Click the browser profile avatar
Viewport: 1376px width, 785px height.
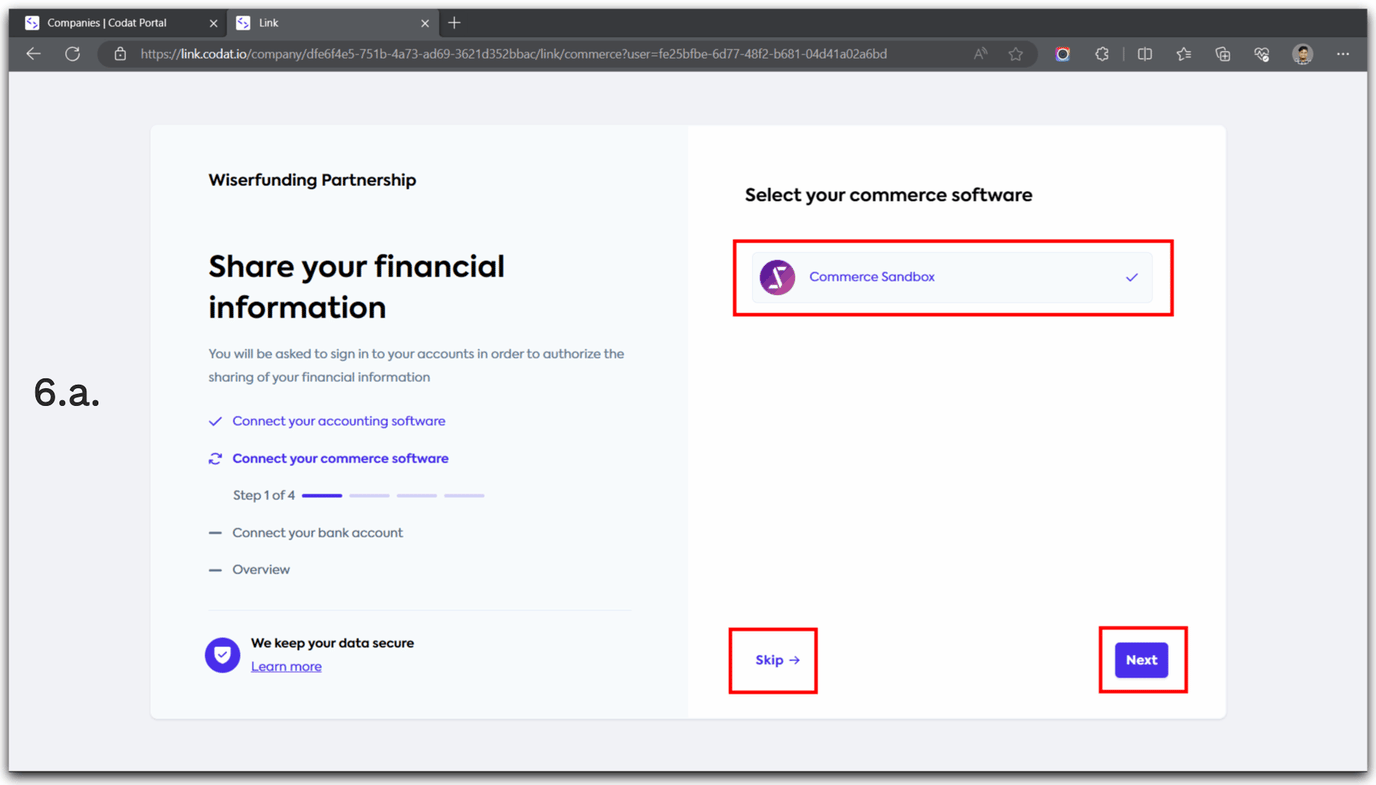pos(1302,53)
